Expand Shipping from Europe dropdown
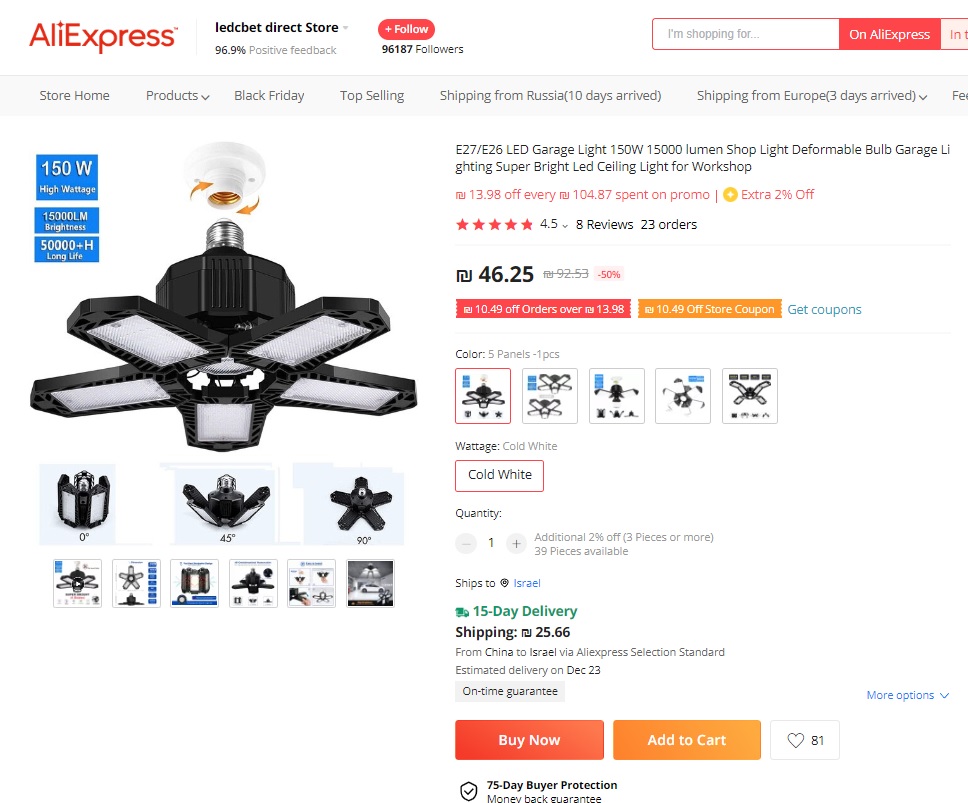 [812, 96]
